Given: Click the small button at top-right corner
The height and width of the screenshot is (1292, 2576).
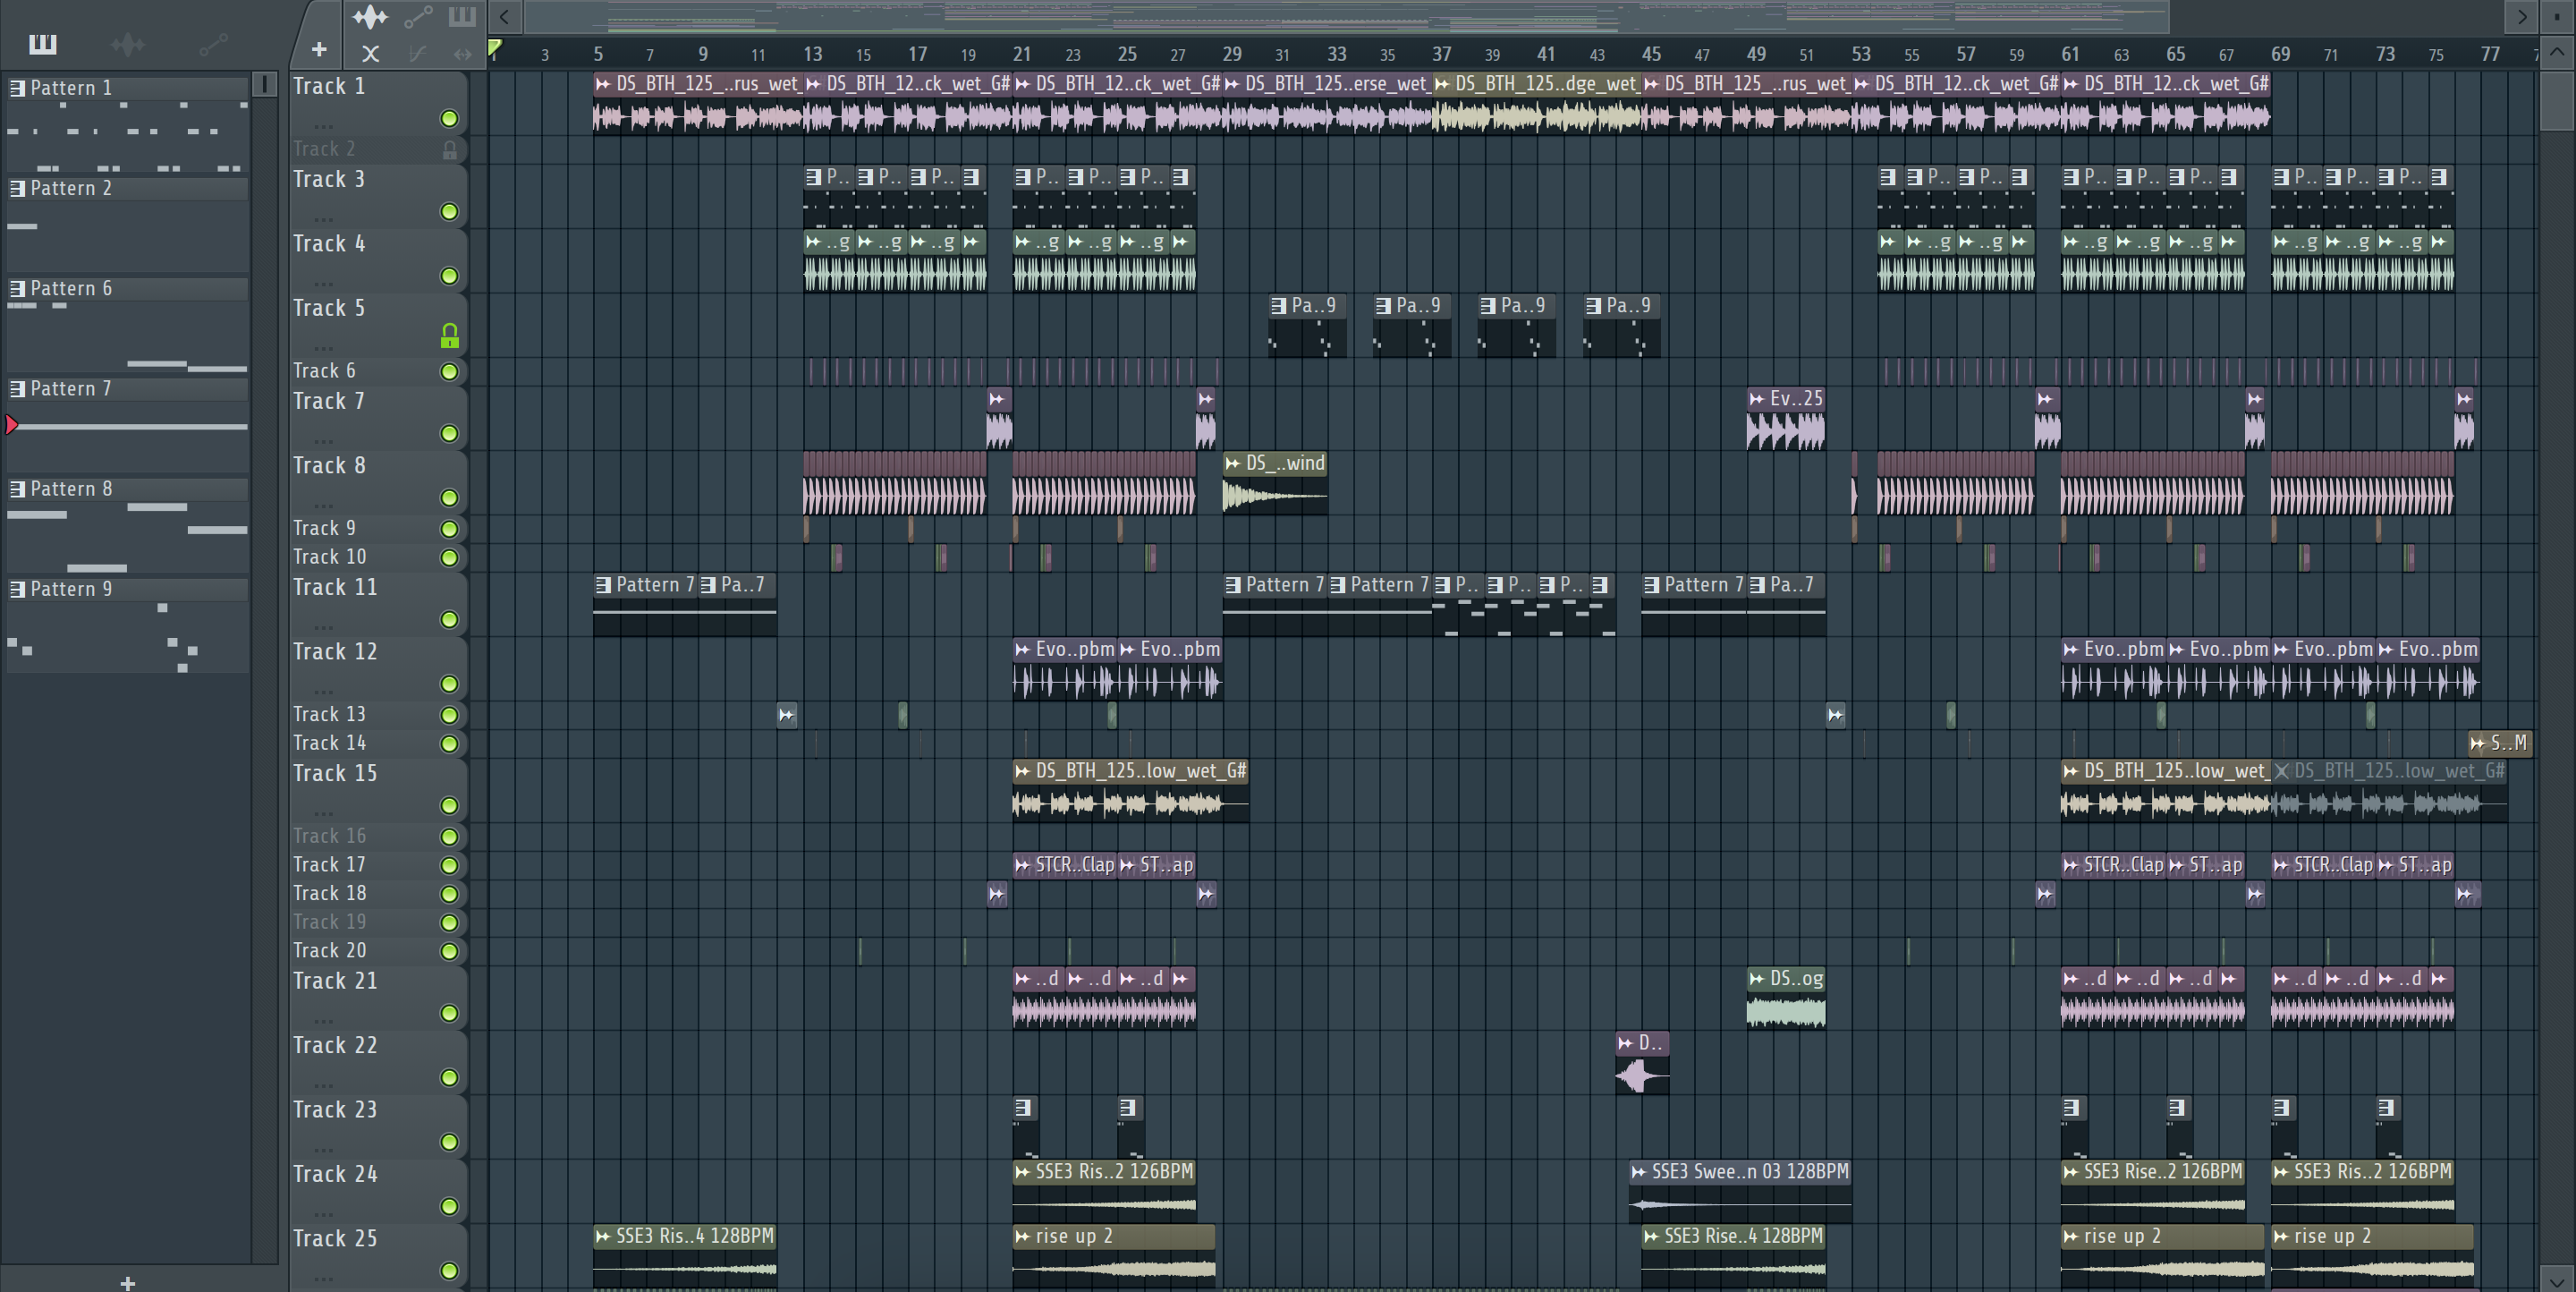Looking at the screenshot, I should tap(2557, 16).
